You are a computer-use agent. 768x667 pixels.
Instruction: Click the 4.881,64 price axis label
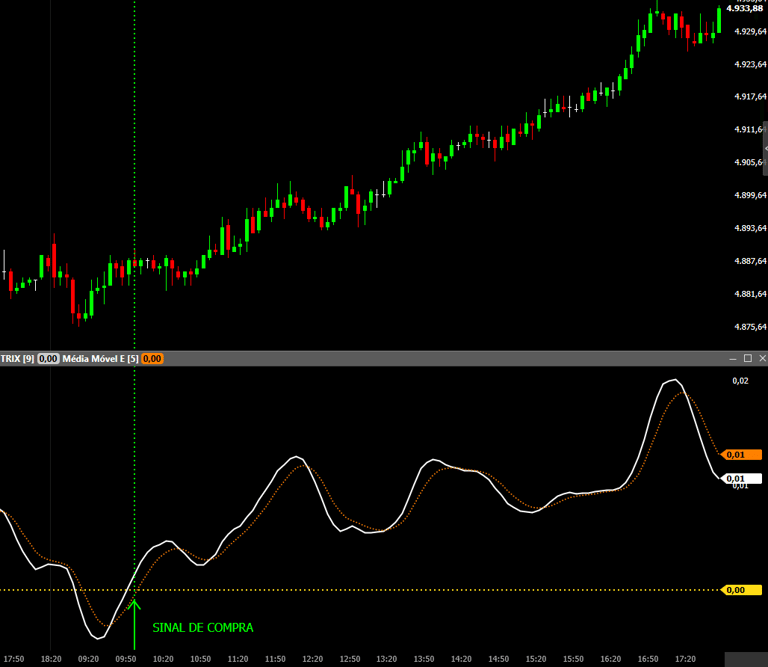click(x=750, y=294)
